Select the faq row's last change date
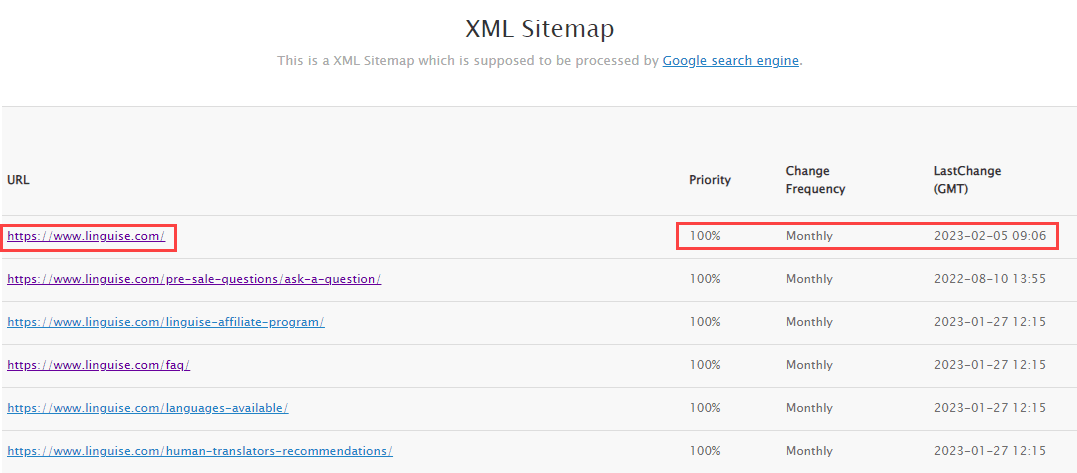 (x=990, y=365)
